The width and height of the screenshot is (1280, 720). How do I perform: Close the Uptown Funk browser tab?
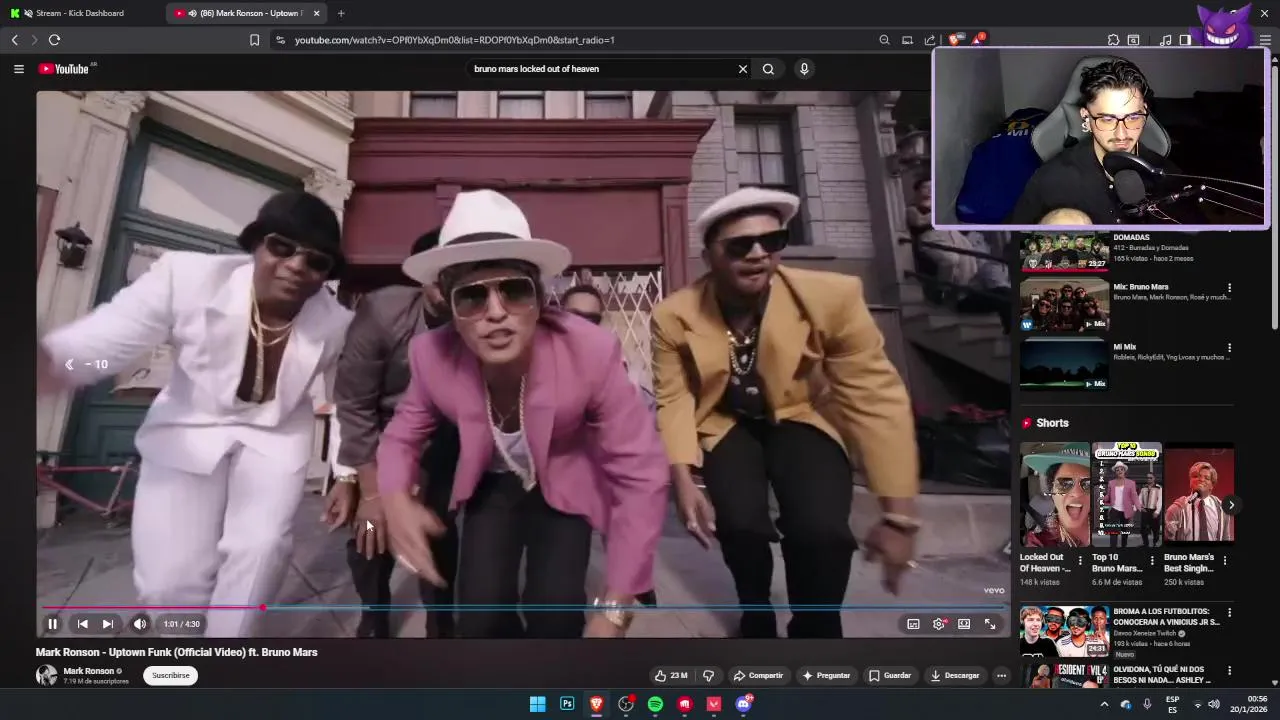(x=317, y=13)
